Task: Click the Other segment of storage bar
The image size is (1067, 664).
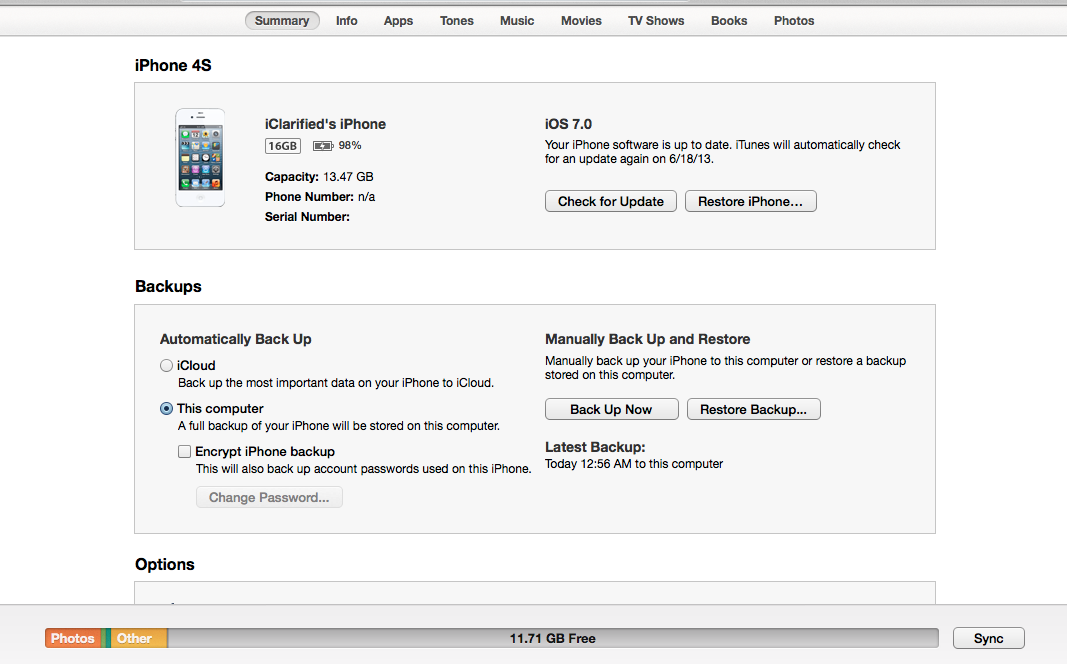Action: [139, 638]
